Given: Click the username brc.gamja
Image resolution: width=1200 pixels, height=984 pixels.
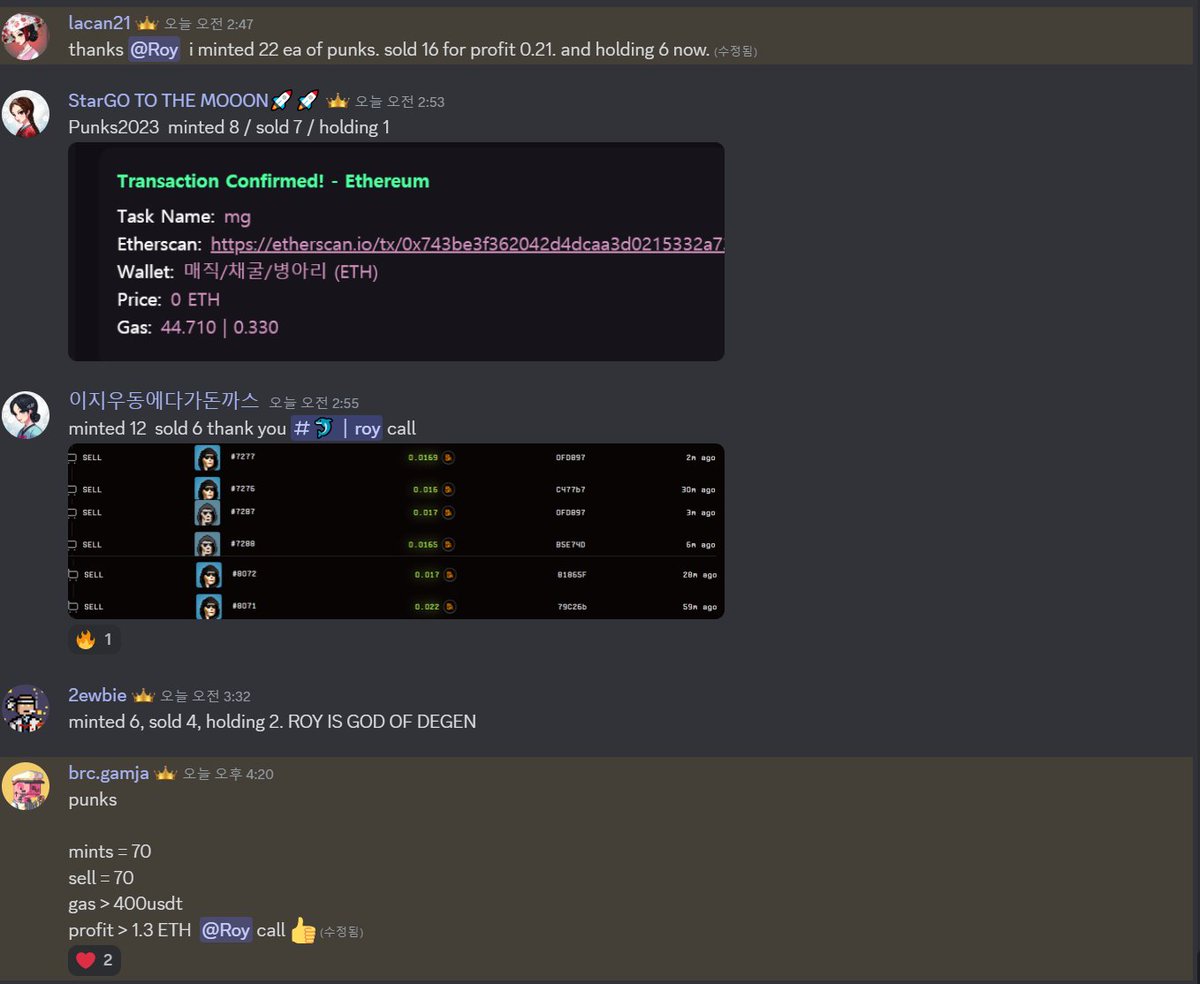Looking at the screenshot, I should (x=109, y=773).
